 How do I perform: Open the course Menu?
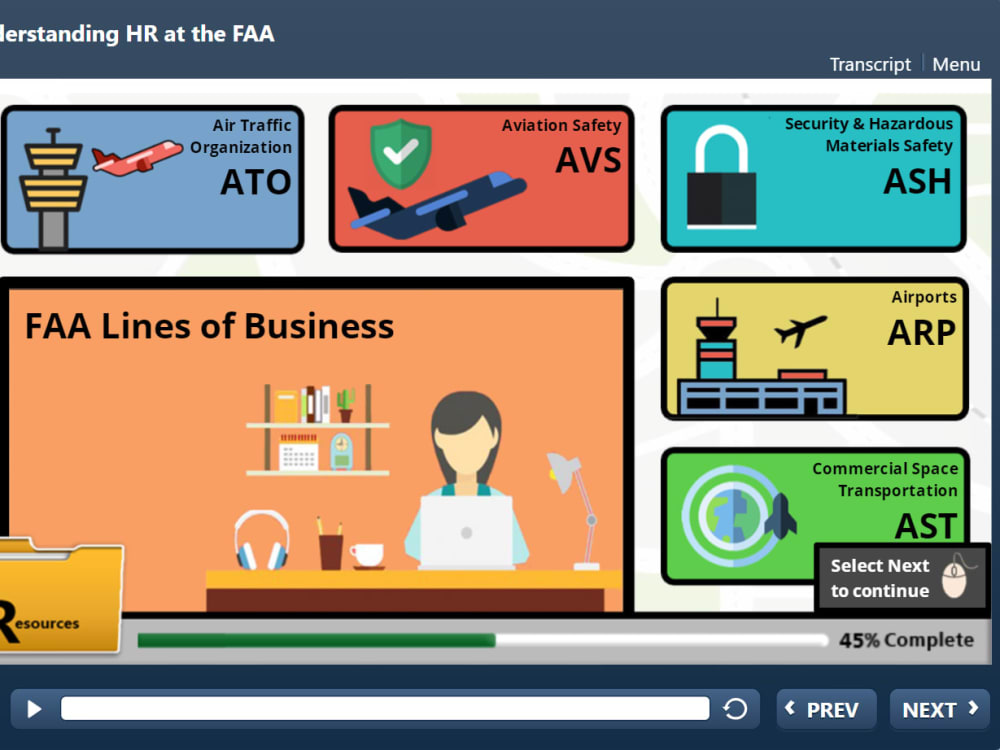955,64
